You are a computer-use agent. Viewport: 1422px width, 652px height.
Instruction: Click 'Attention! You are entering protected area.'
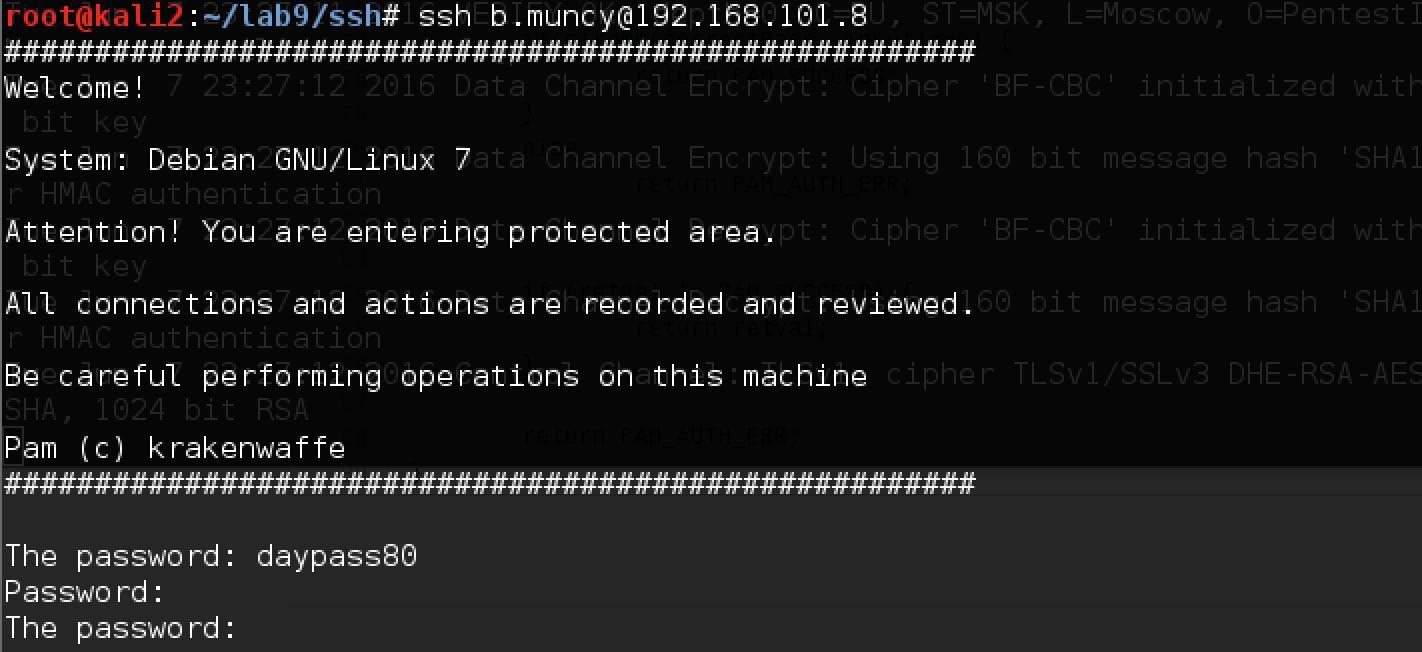point(391,232)
